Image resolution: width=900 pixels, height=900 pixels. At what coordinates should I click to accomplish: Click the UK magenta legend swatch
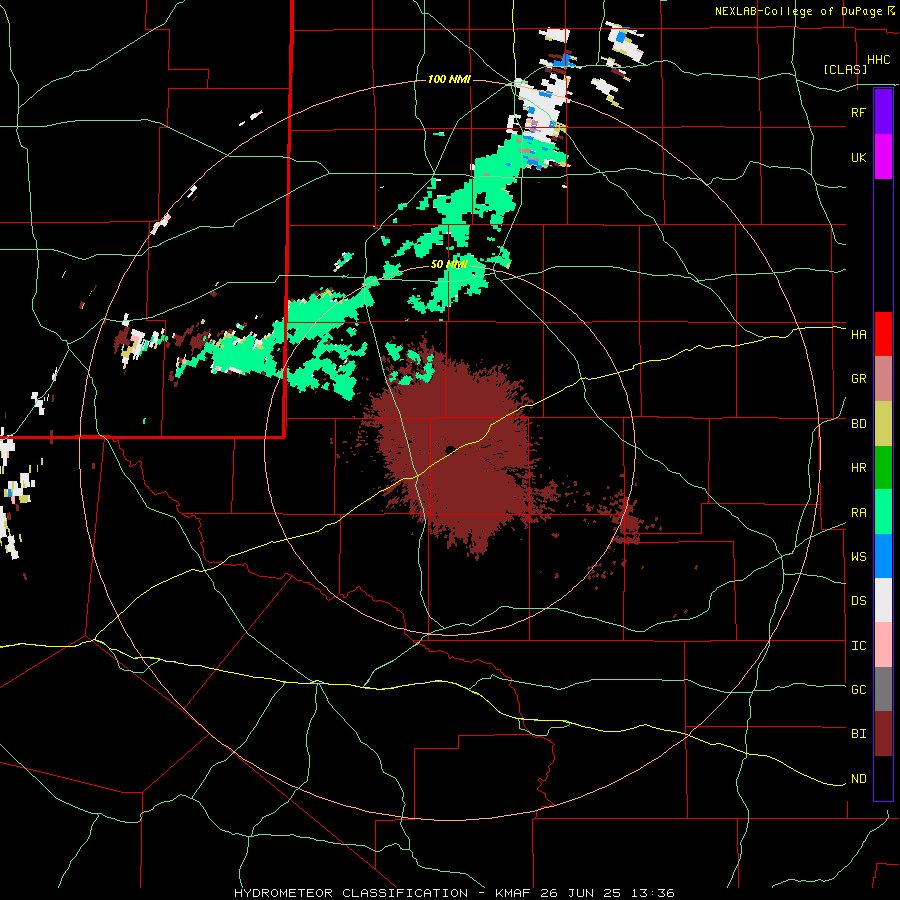883,157
